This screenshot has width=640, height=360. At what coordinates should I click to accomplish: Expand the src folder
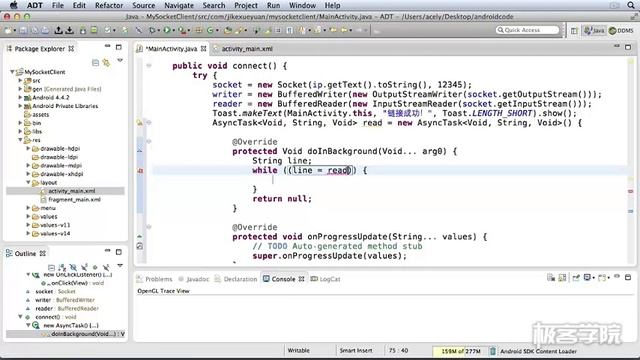point(20,80)
